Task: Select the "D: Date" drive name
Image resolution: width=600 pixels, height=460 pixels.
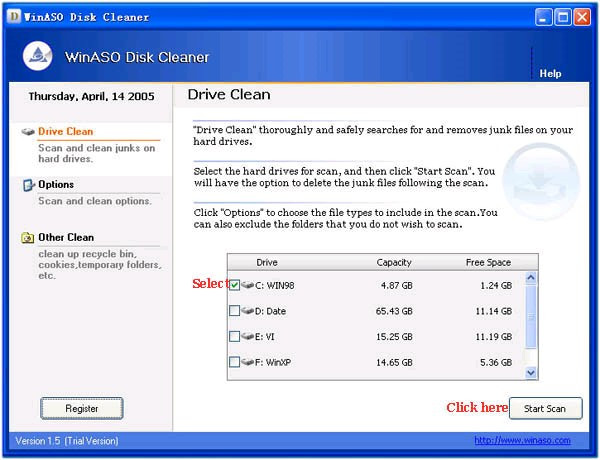Action: (x=271, y=311)
